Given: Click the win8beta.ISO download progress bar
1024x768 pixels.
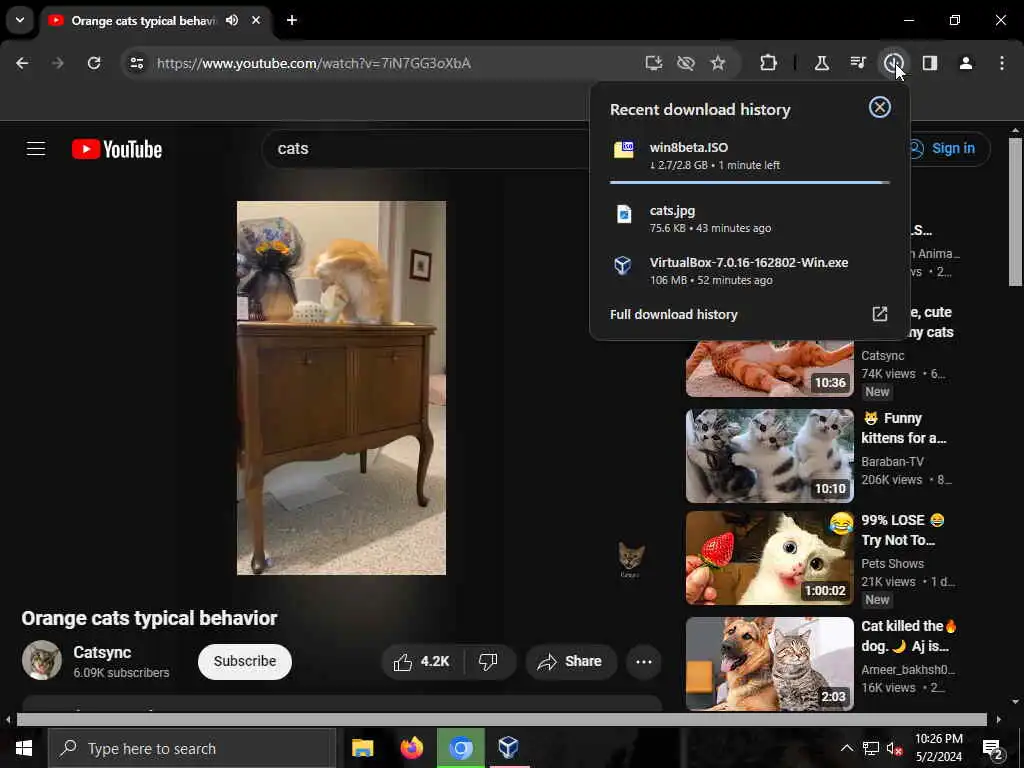Looking at the screenshot, I should [x=750, y=183].
